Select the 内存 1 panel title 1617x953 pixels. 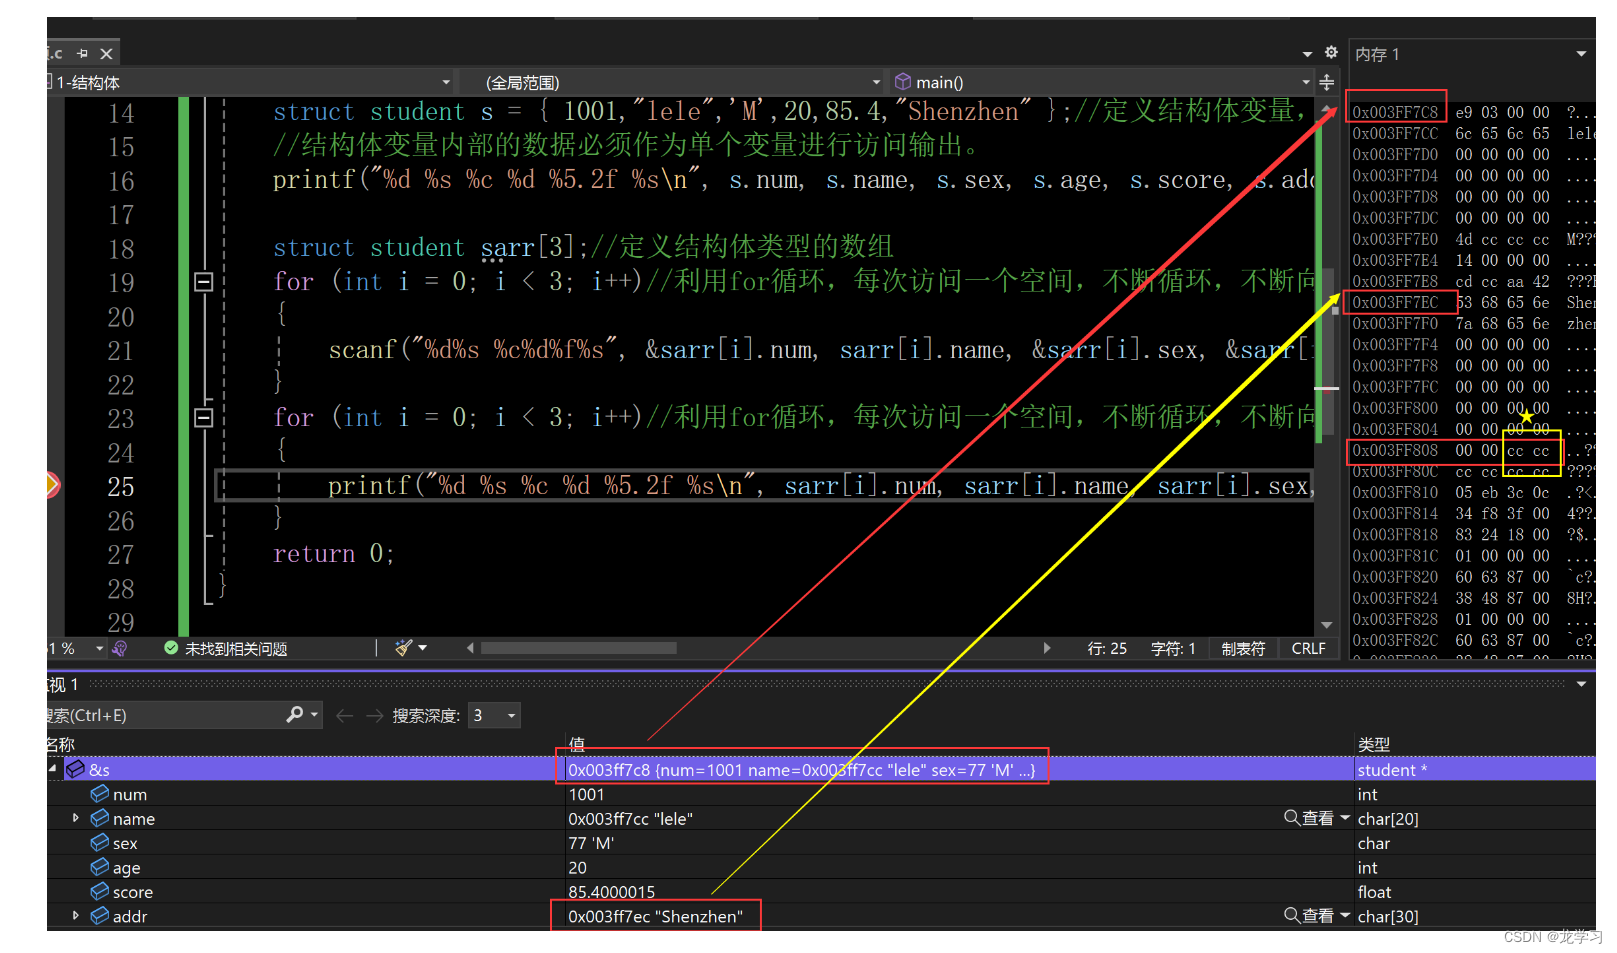1377,54
